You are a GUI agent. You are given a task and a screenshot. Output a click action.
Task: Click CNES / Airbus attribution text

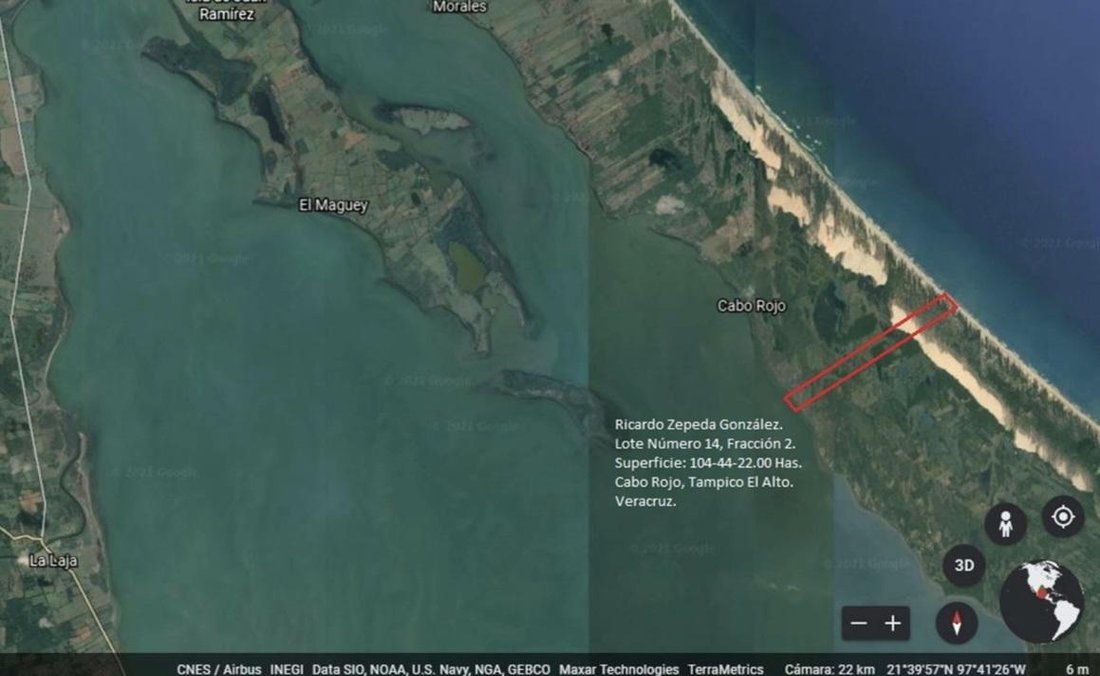click(219, 670)
